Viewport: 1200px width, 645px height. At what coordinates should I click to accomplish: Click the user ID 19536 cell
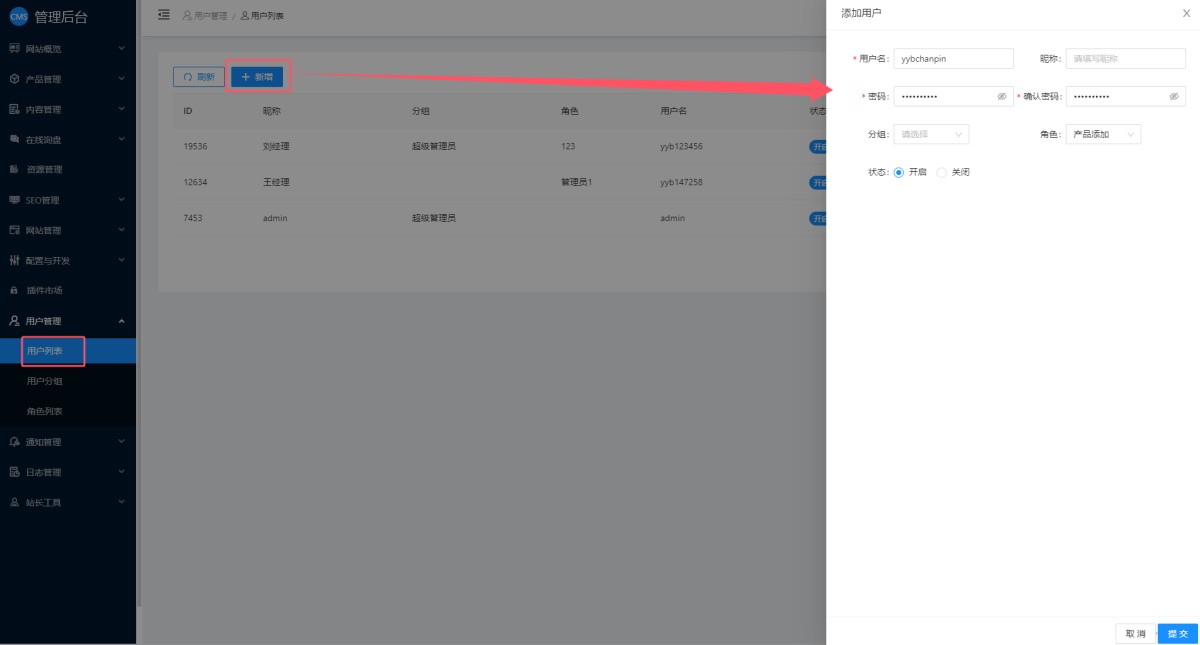(x=195, y=146)
